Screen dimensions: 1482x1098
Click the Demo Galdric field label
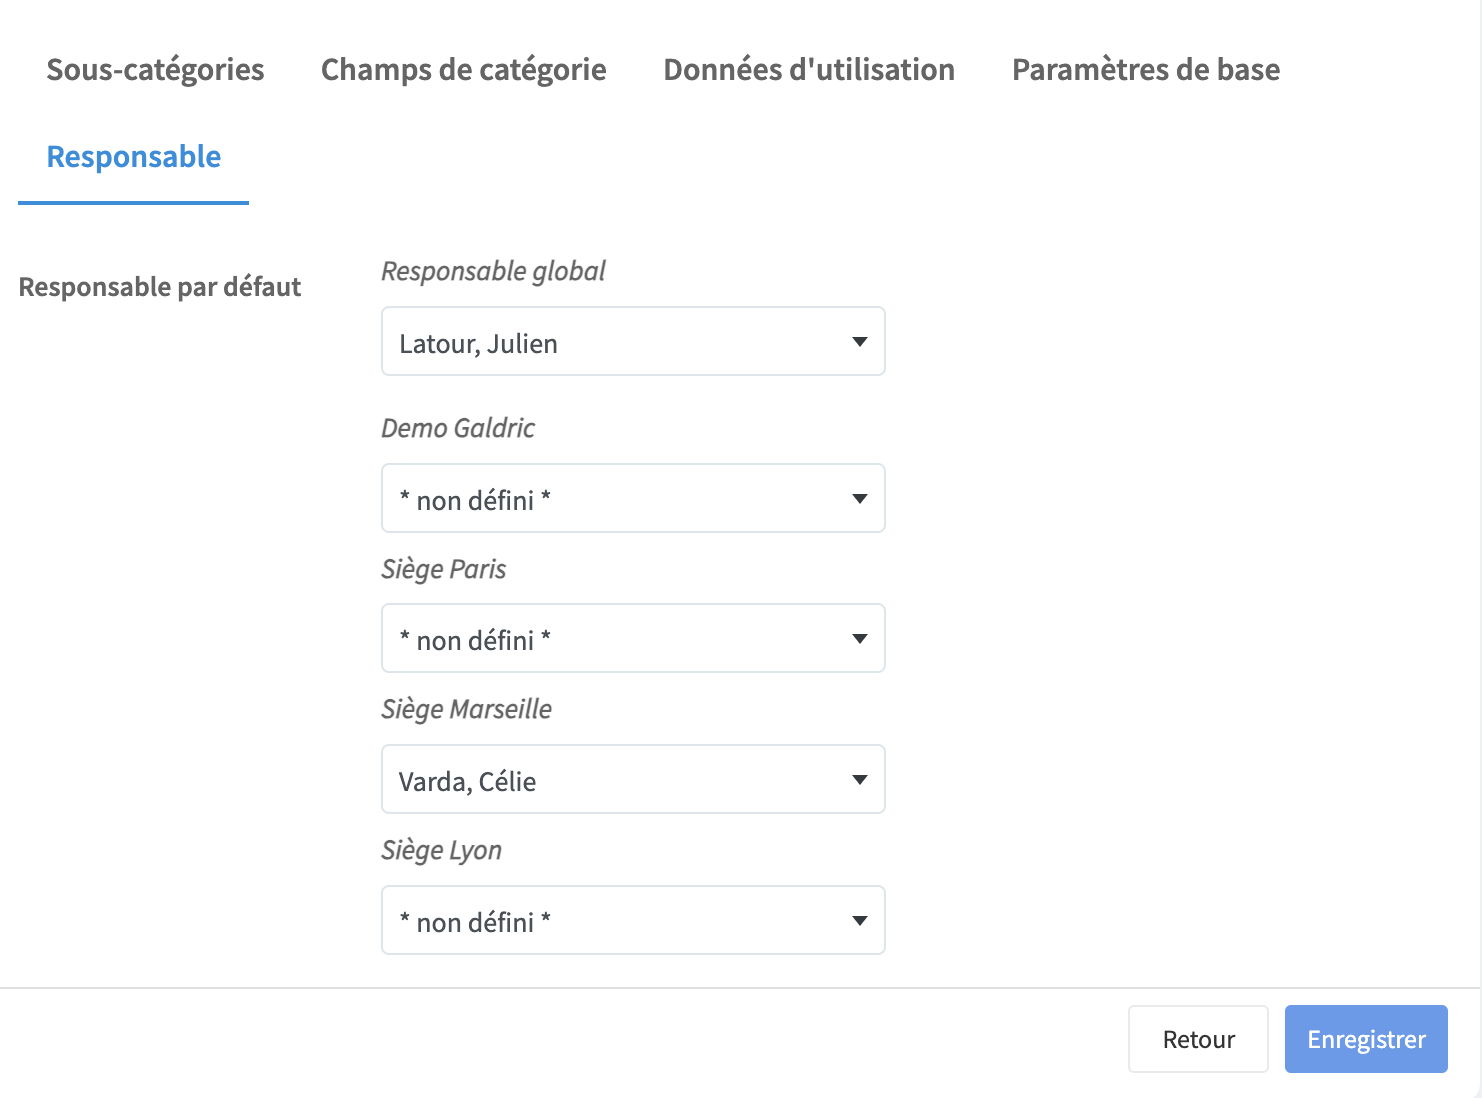[x=458, y=428]
